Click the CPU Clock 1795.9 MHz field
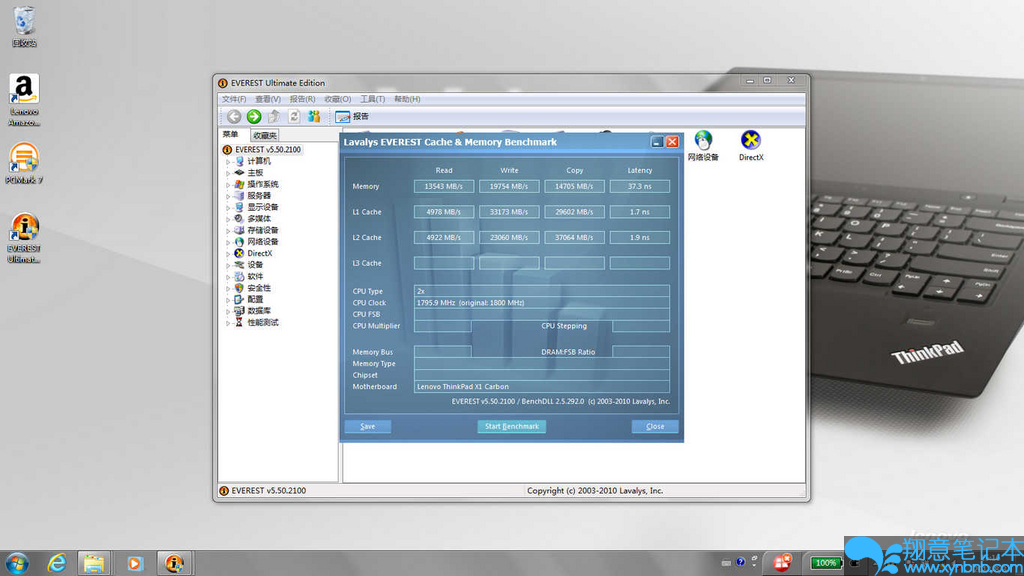The height and width of the screenshot is (576, 1024). (x=541, y=303)
